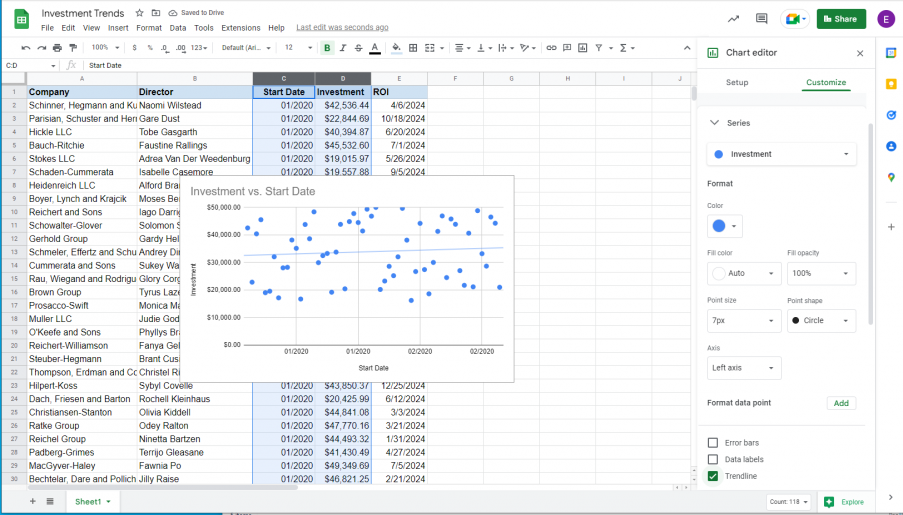Increase decimal places
Image resolution: width=903 pixels, height=515 pixels.
[181, 48]
